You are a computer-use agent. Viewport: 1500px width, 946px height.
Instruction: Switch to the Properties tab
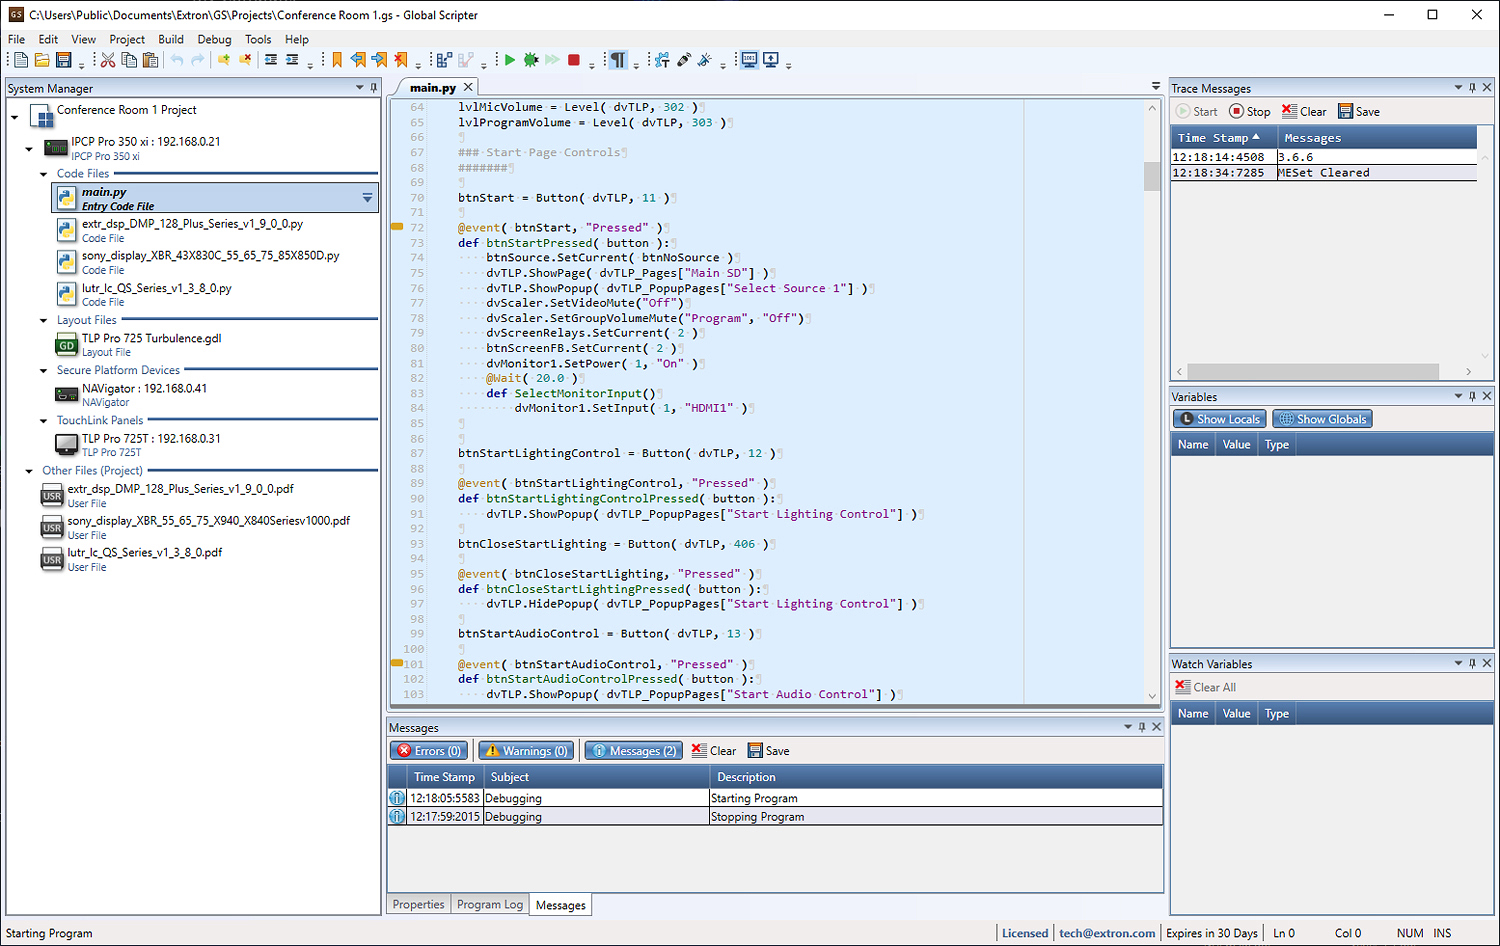pos(418,905)
